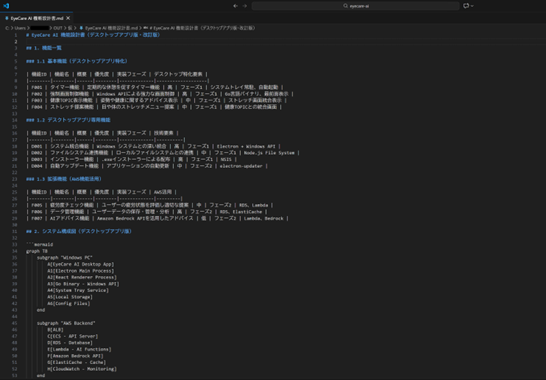This screenshot has width=546, height=380.
Task: Click the line A[EyeCare AI Desktop App]
Action: point(81,264)
